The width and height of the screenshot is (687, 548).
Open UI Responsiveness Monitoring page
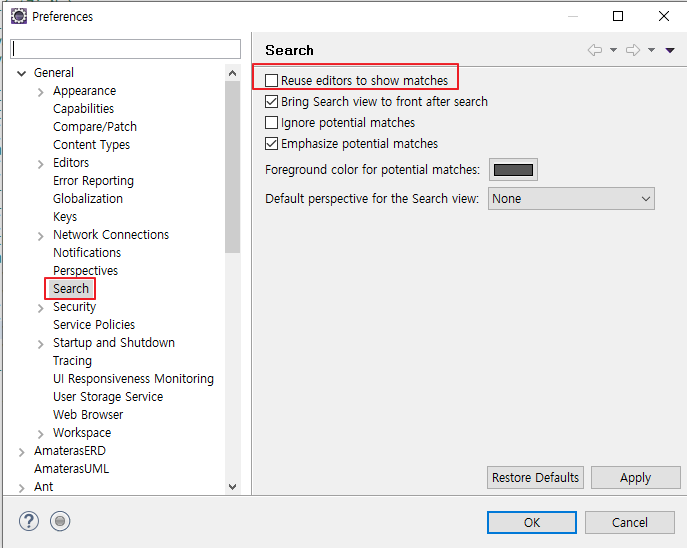tap(133, 378)
